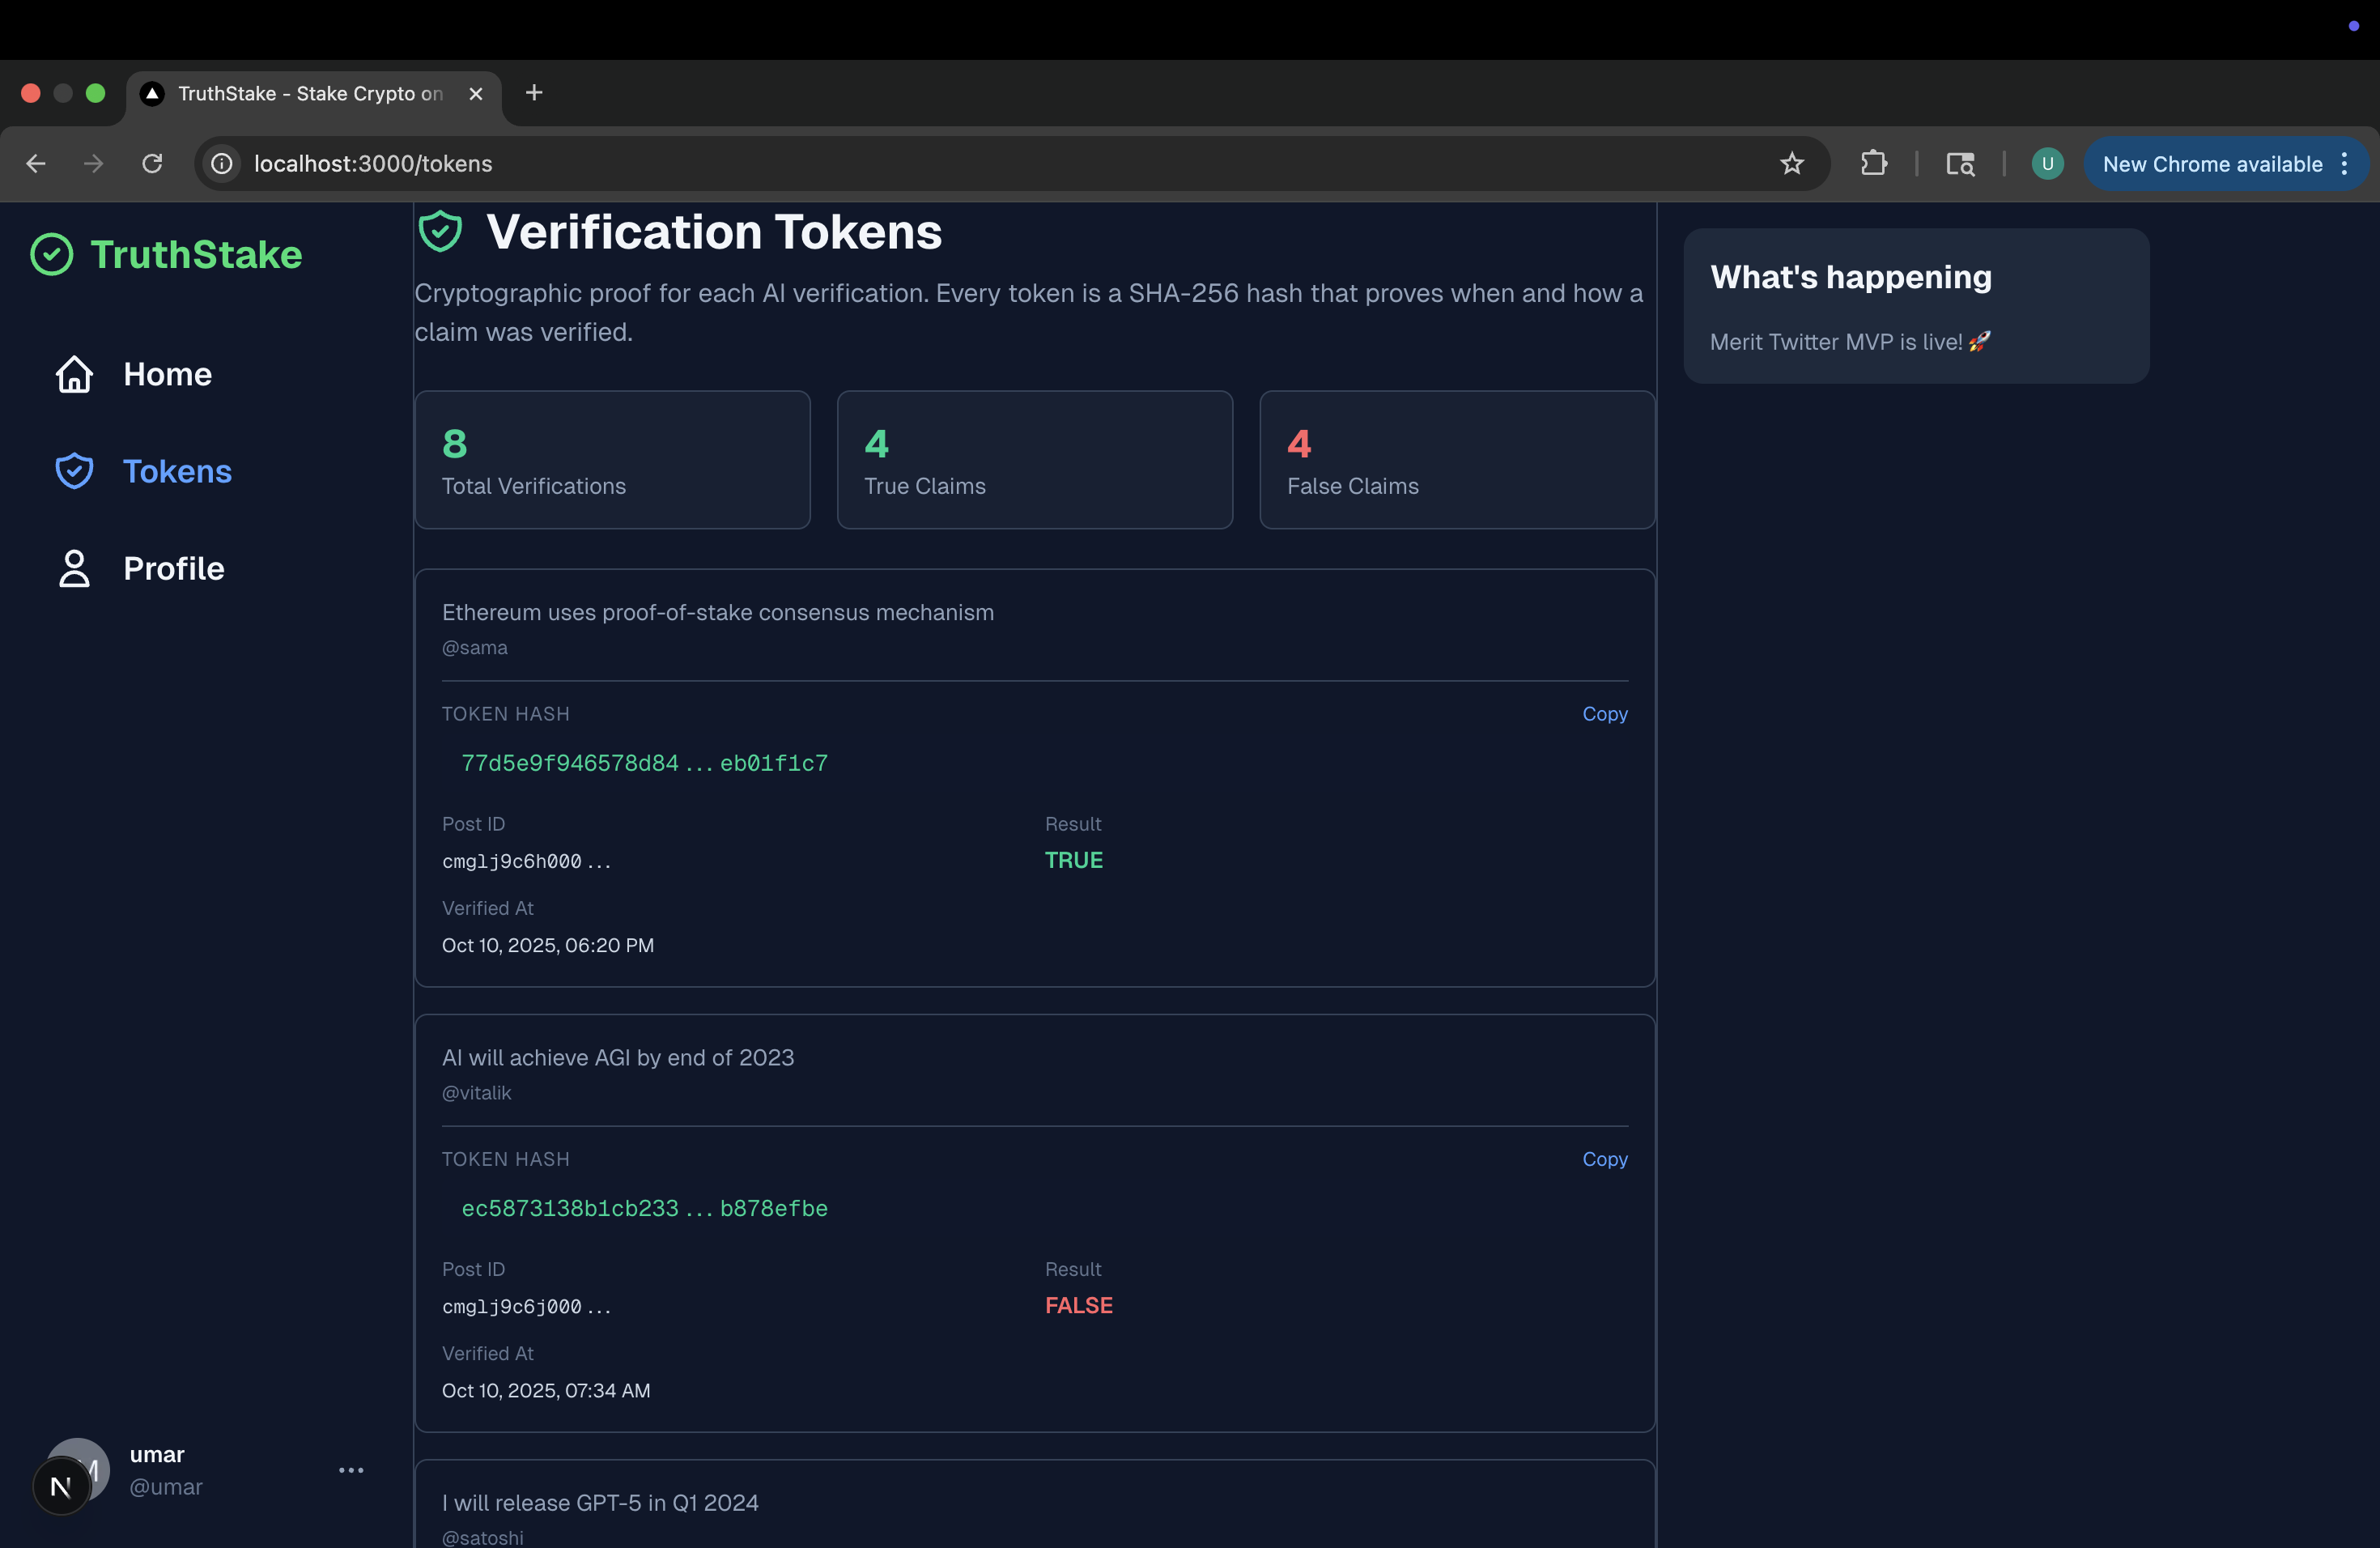The height and width of the screenshot is (1548, 2380).
Task: Reload the page
Action: (152, 164)
